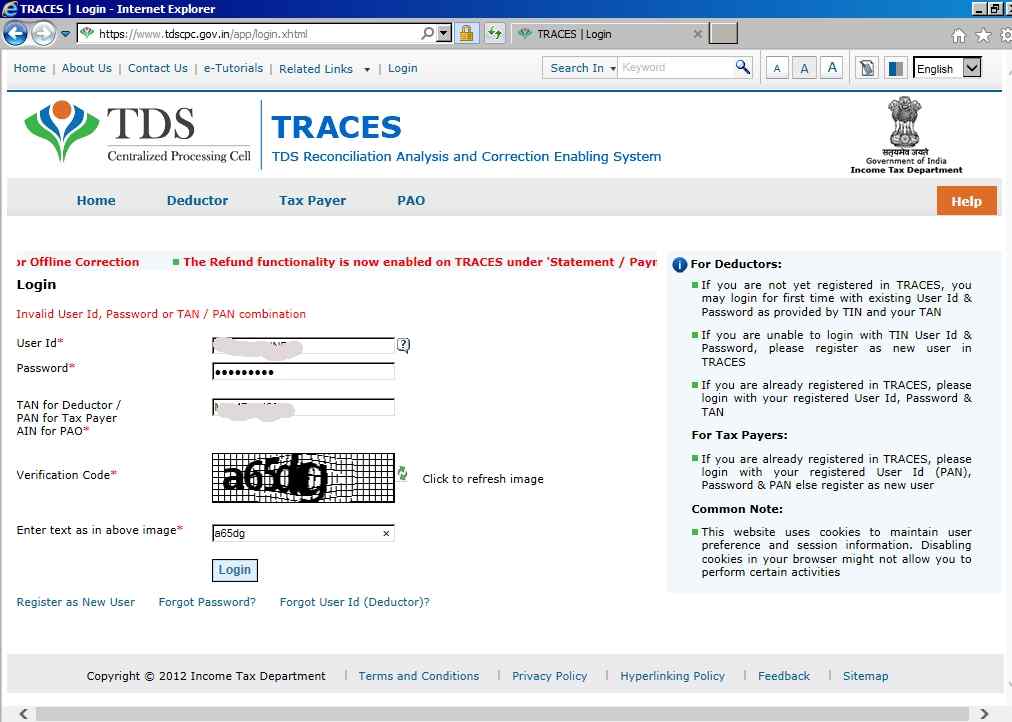The height and width of the screenshot is (722, 1012).
Task: Select the medium font size A button
Action: point(804,68)
